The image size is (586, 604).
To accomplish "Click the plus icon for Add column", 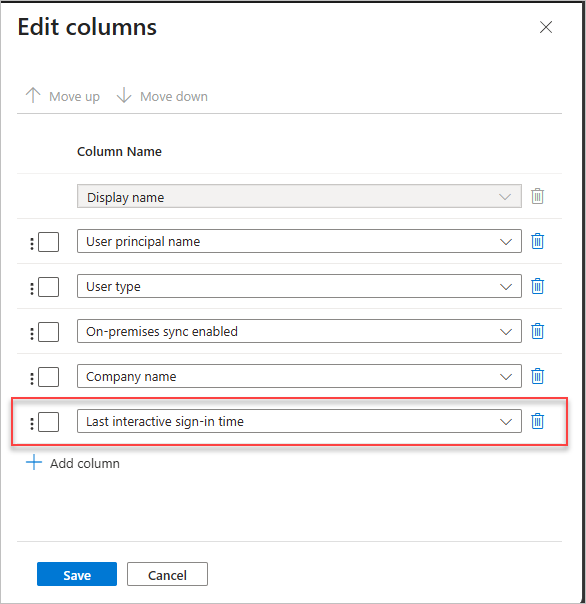I will tap(34, 462).
